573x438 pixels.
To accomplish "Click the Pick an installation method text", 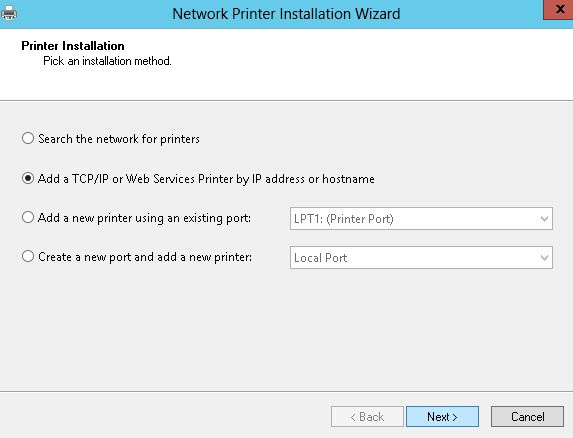I will [107, 61].
